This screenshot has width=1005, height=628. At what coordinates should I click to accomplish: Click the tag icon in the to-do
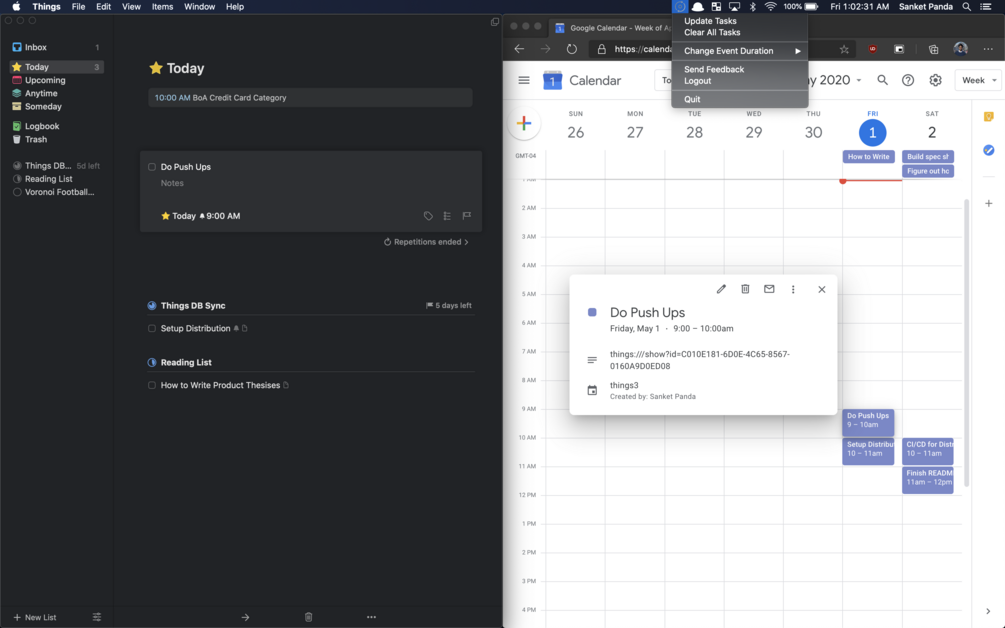[428, 216]
